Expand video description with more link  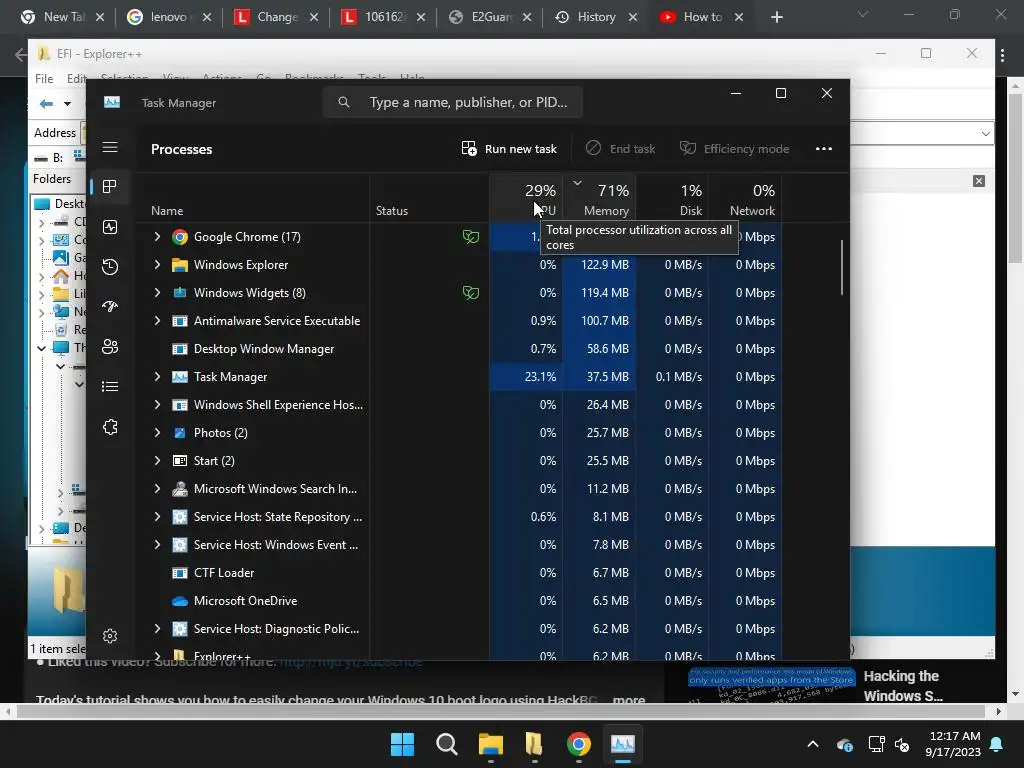[x=629, y=699]
